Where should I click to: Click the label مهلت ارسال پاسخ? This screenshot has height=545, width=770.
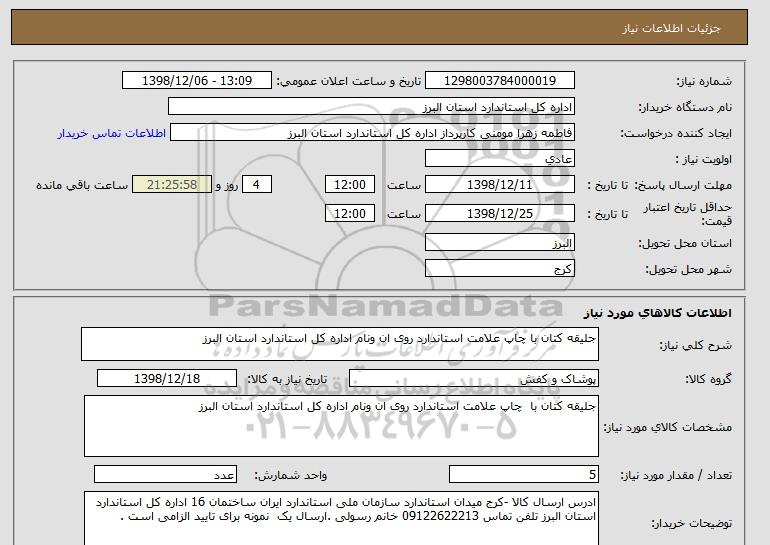(x=683, y=185)
